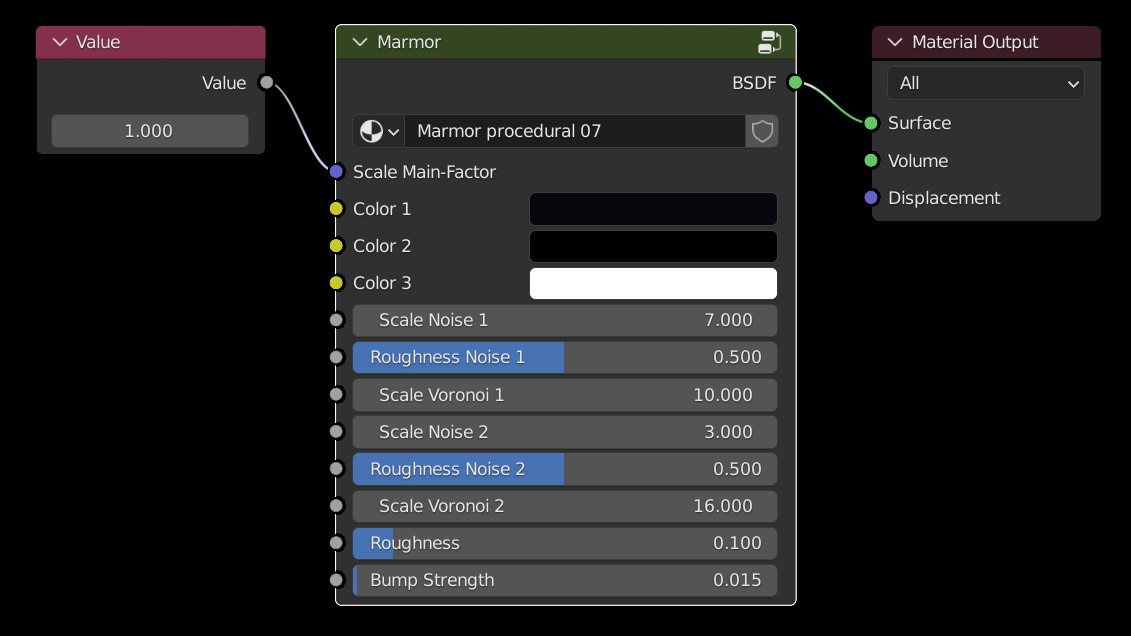
Task: Collapse the Marmor node group chevron
Action: 360,42
